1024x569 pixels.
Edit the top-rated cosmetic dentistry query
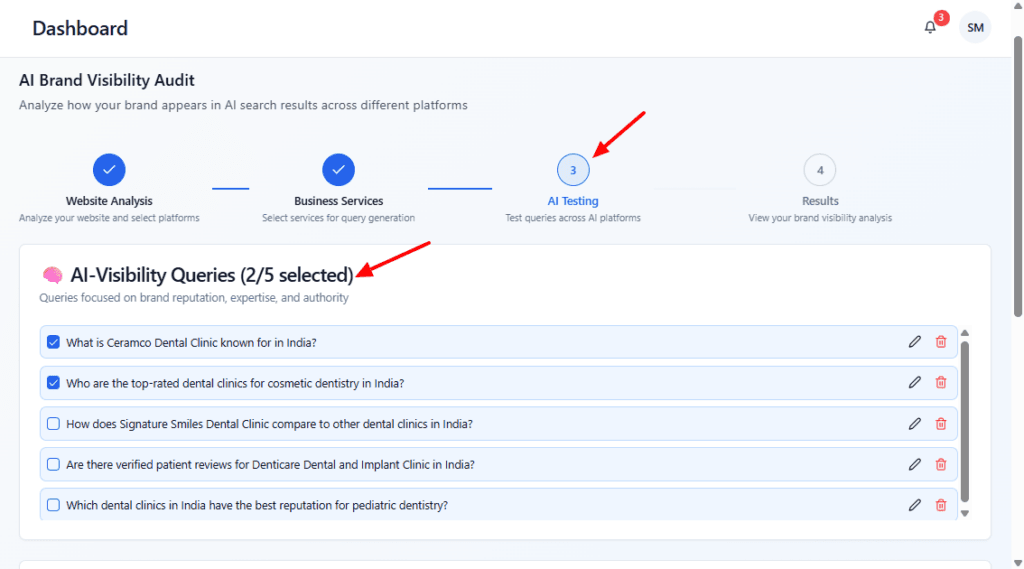pyautogui.click(x=914, y=383)
